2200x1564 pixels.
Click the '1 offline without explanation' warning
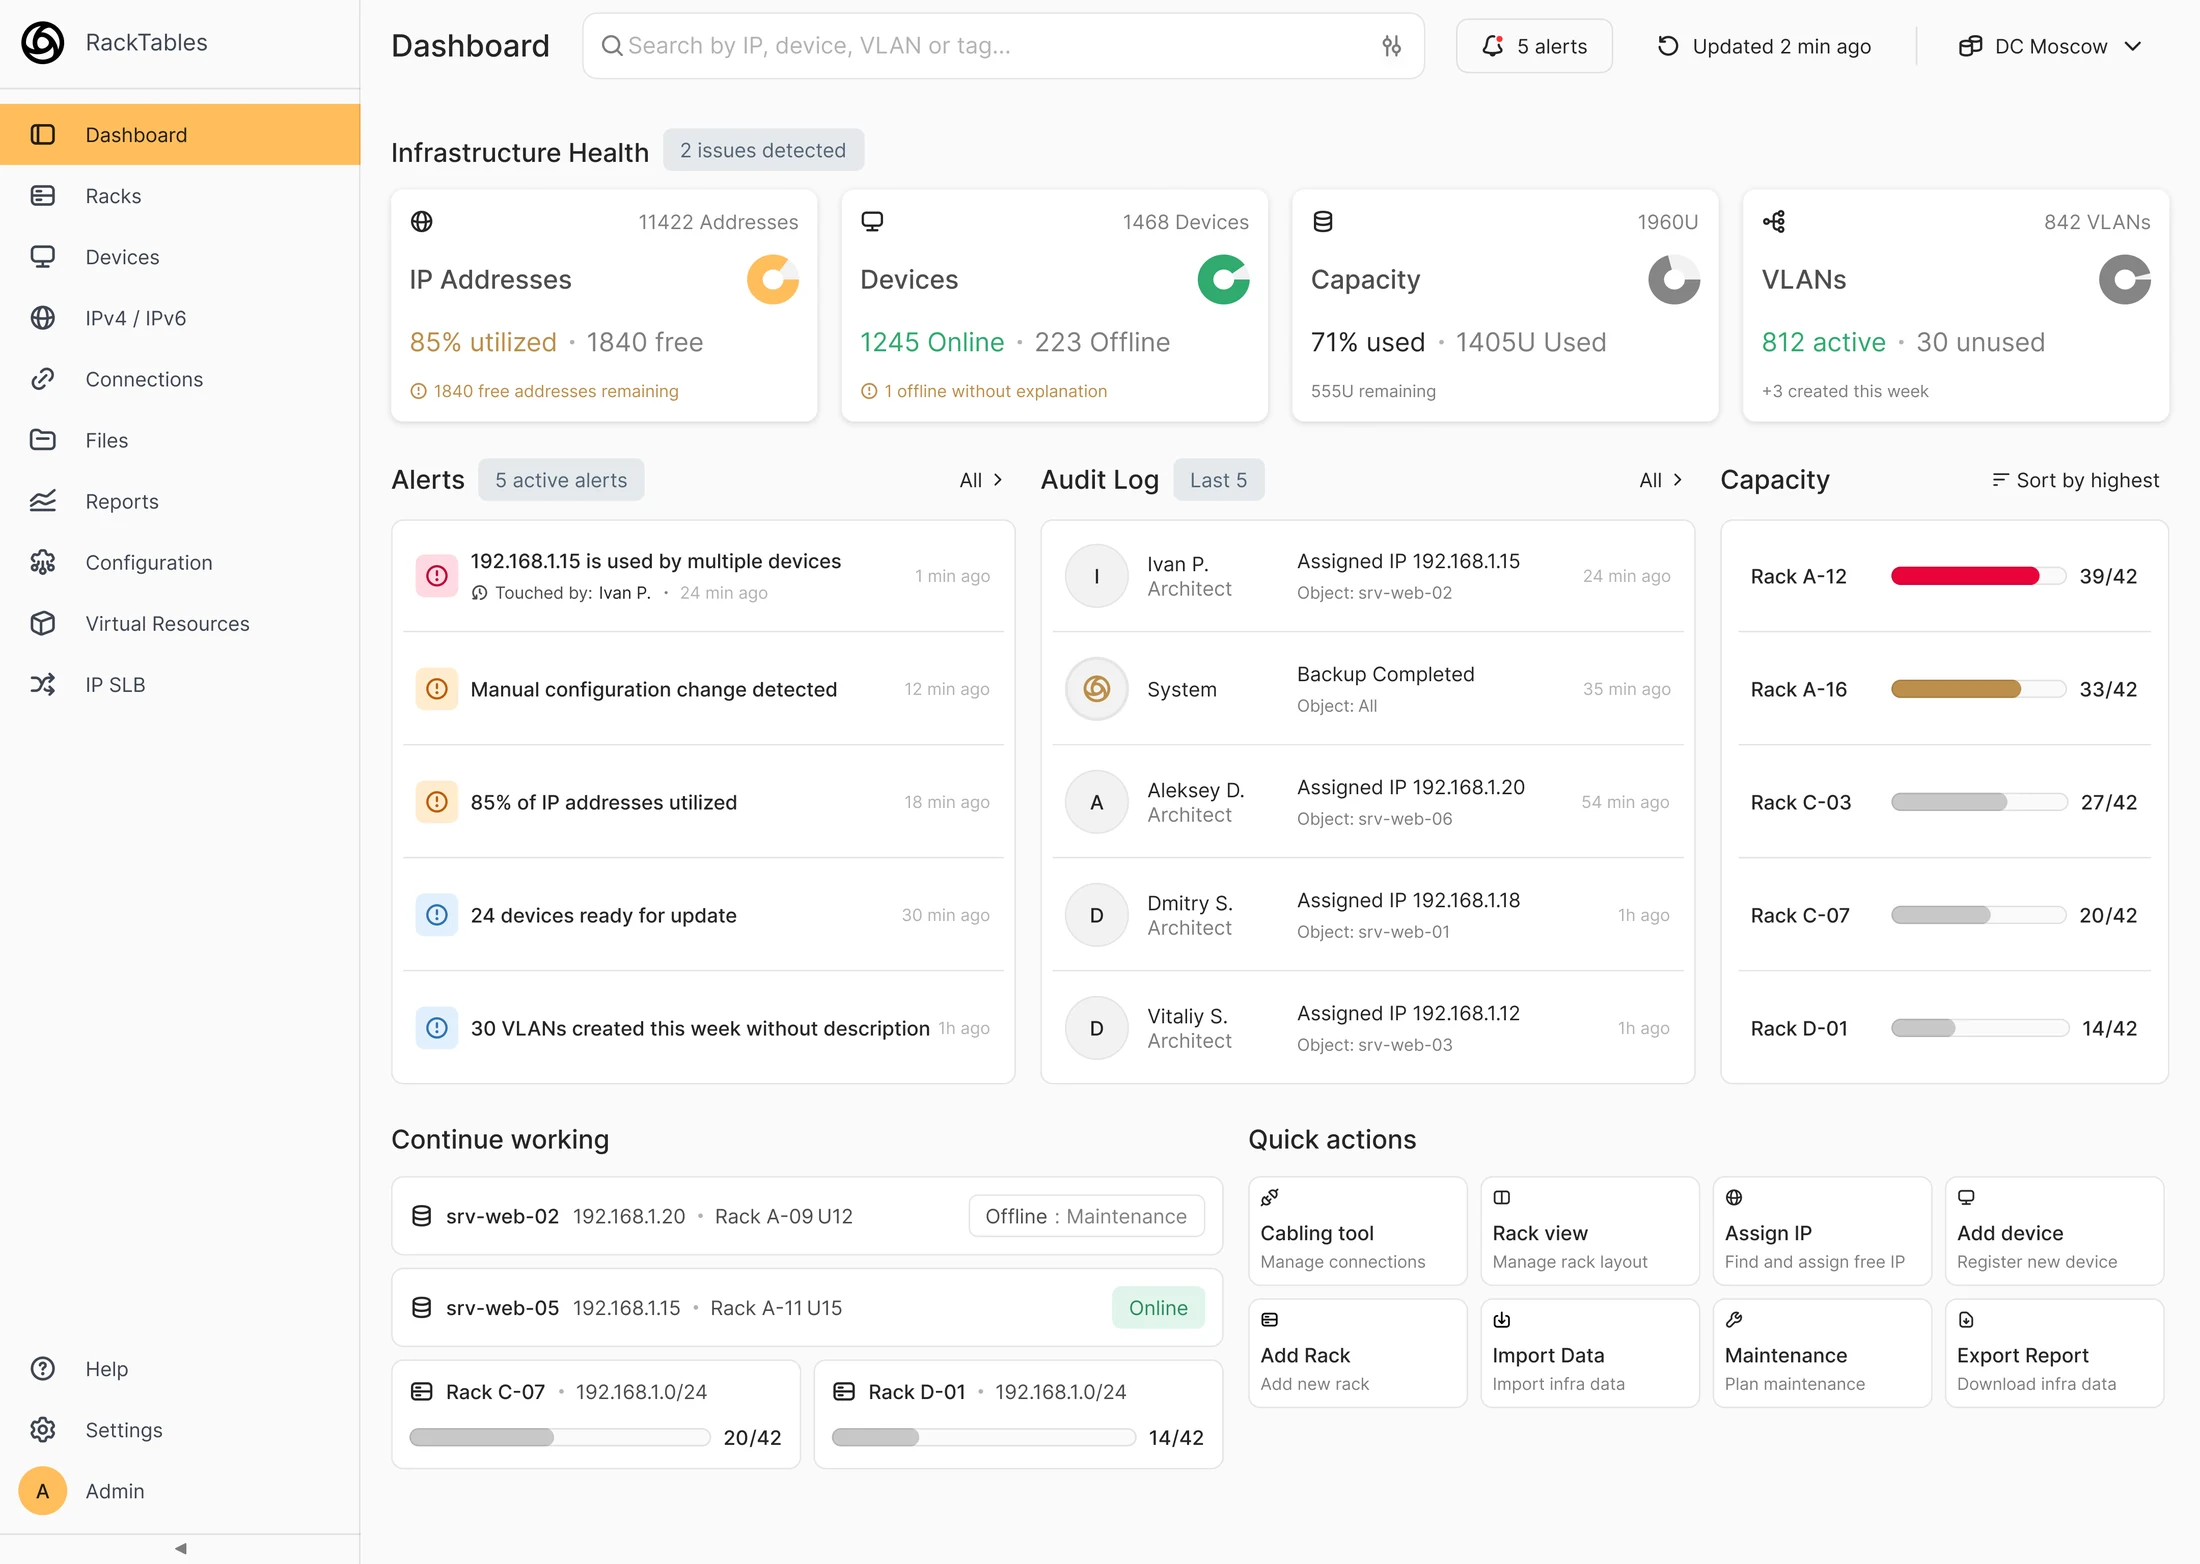[984, 391]
